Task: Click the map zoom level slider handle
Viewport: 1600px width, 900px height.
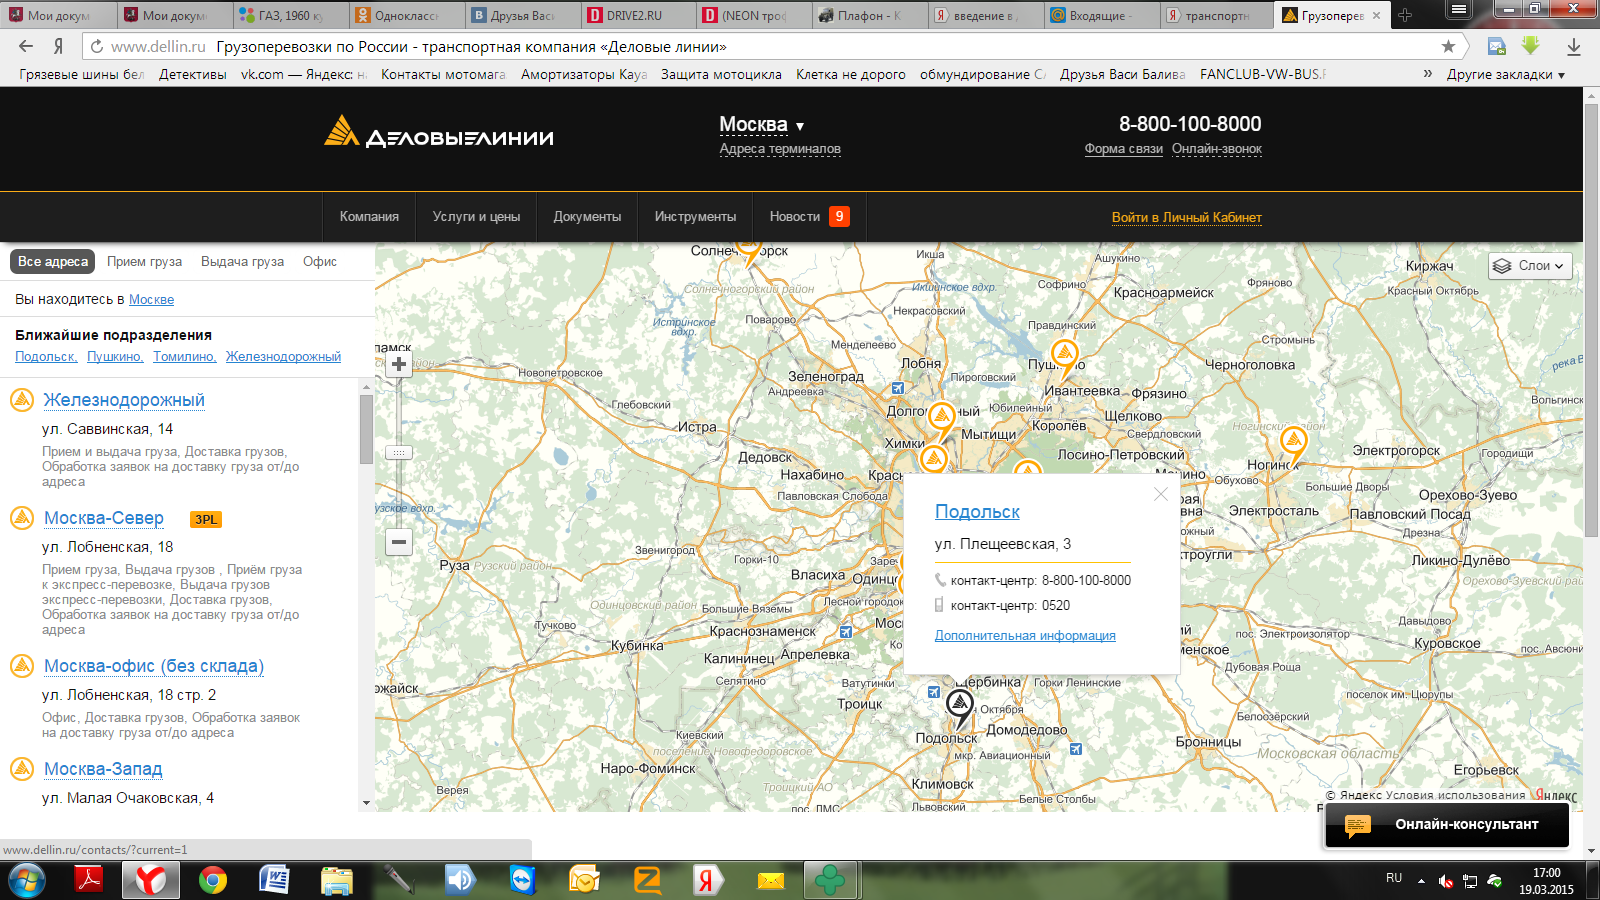Action: (x=399, y=453)
